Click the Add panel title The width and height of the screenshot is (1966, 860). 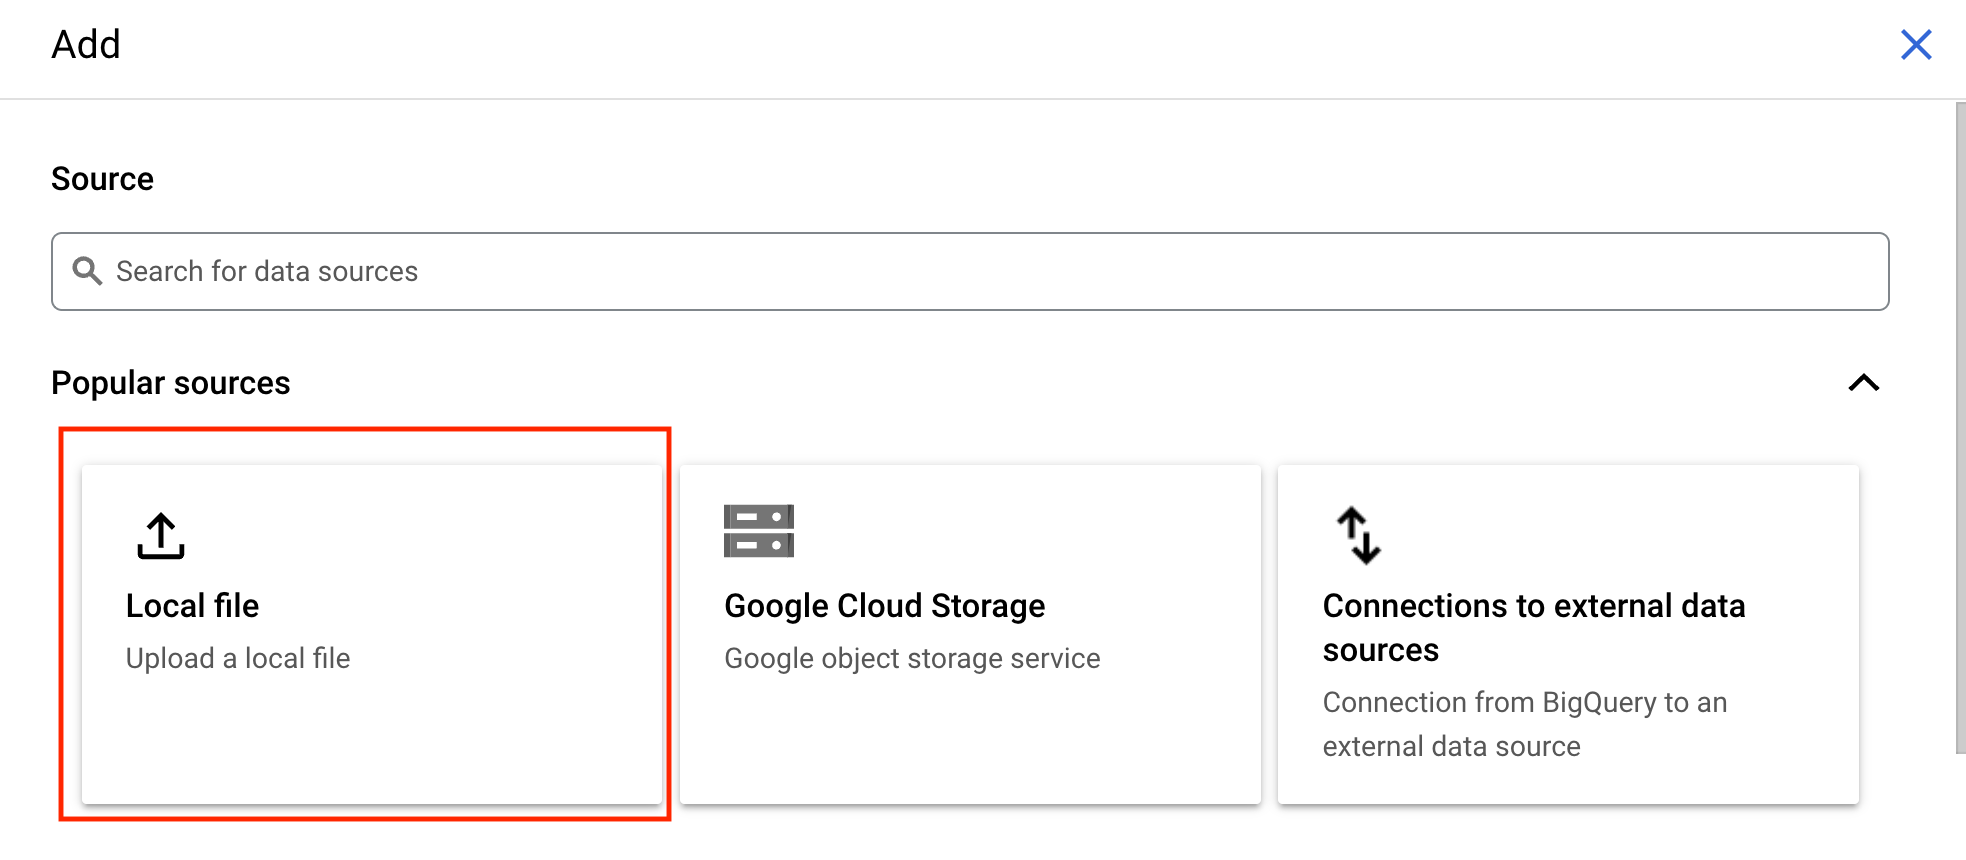(x=86, y=45)
